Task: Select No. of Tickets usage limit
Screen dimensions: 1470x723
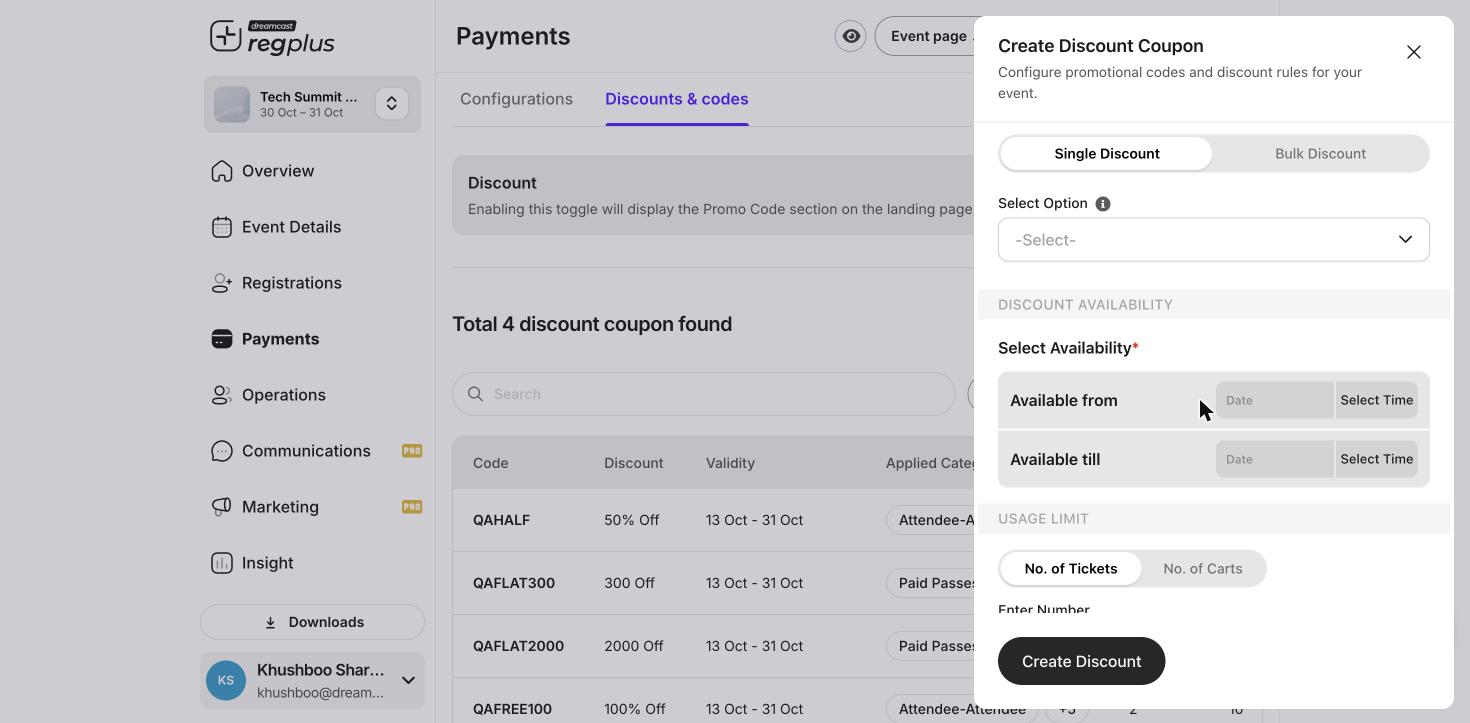Action: pos(1071,569)
